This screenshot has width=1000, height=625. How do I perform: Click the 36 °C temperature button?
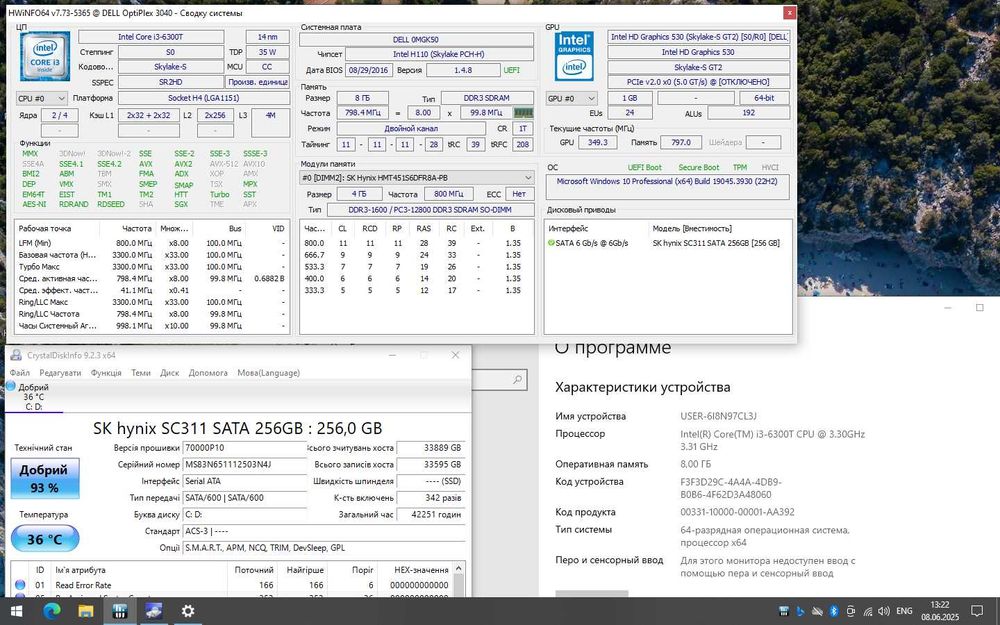tap(45, 539)
